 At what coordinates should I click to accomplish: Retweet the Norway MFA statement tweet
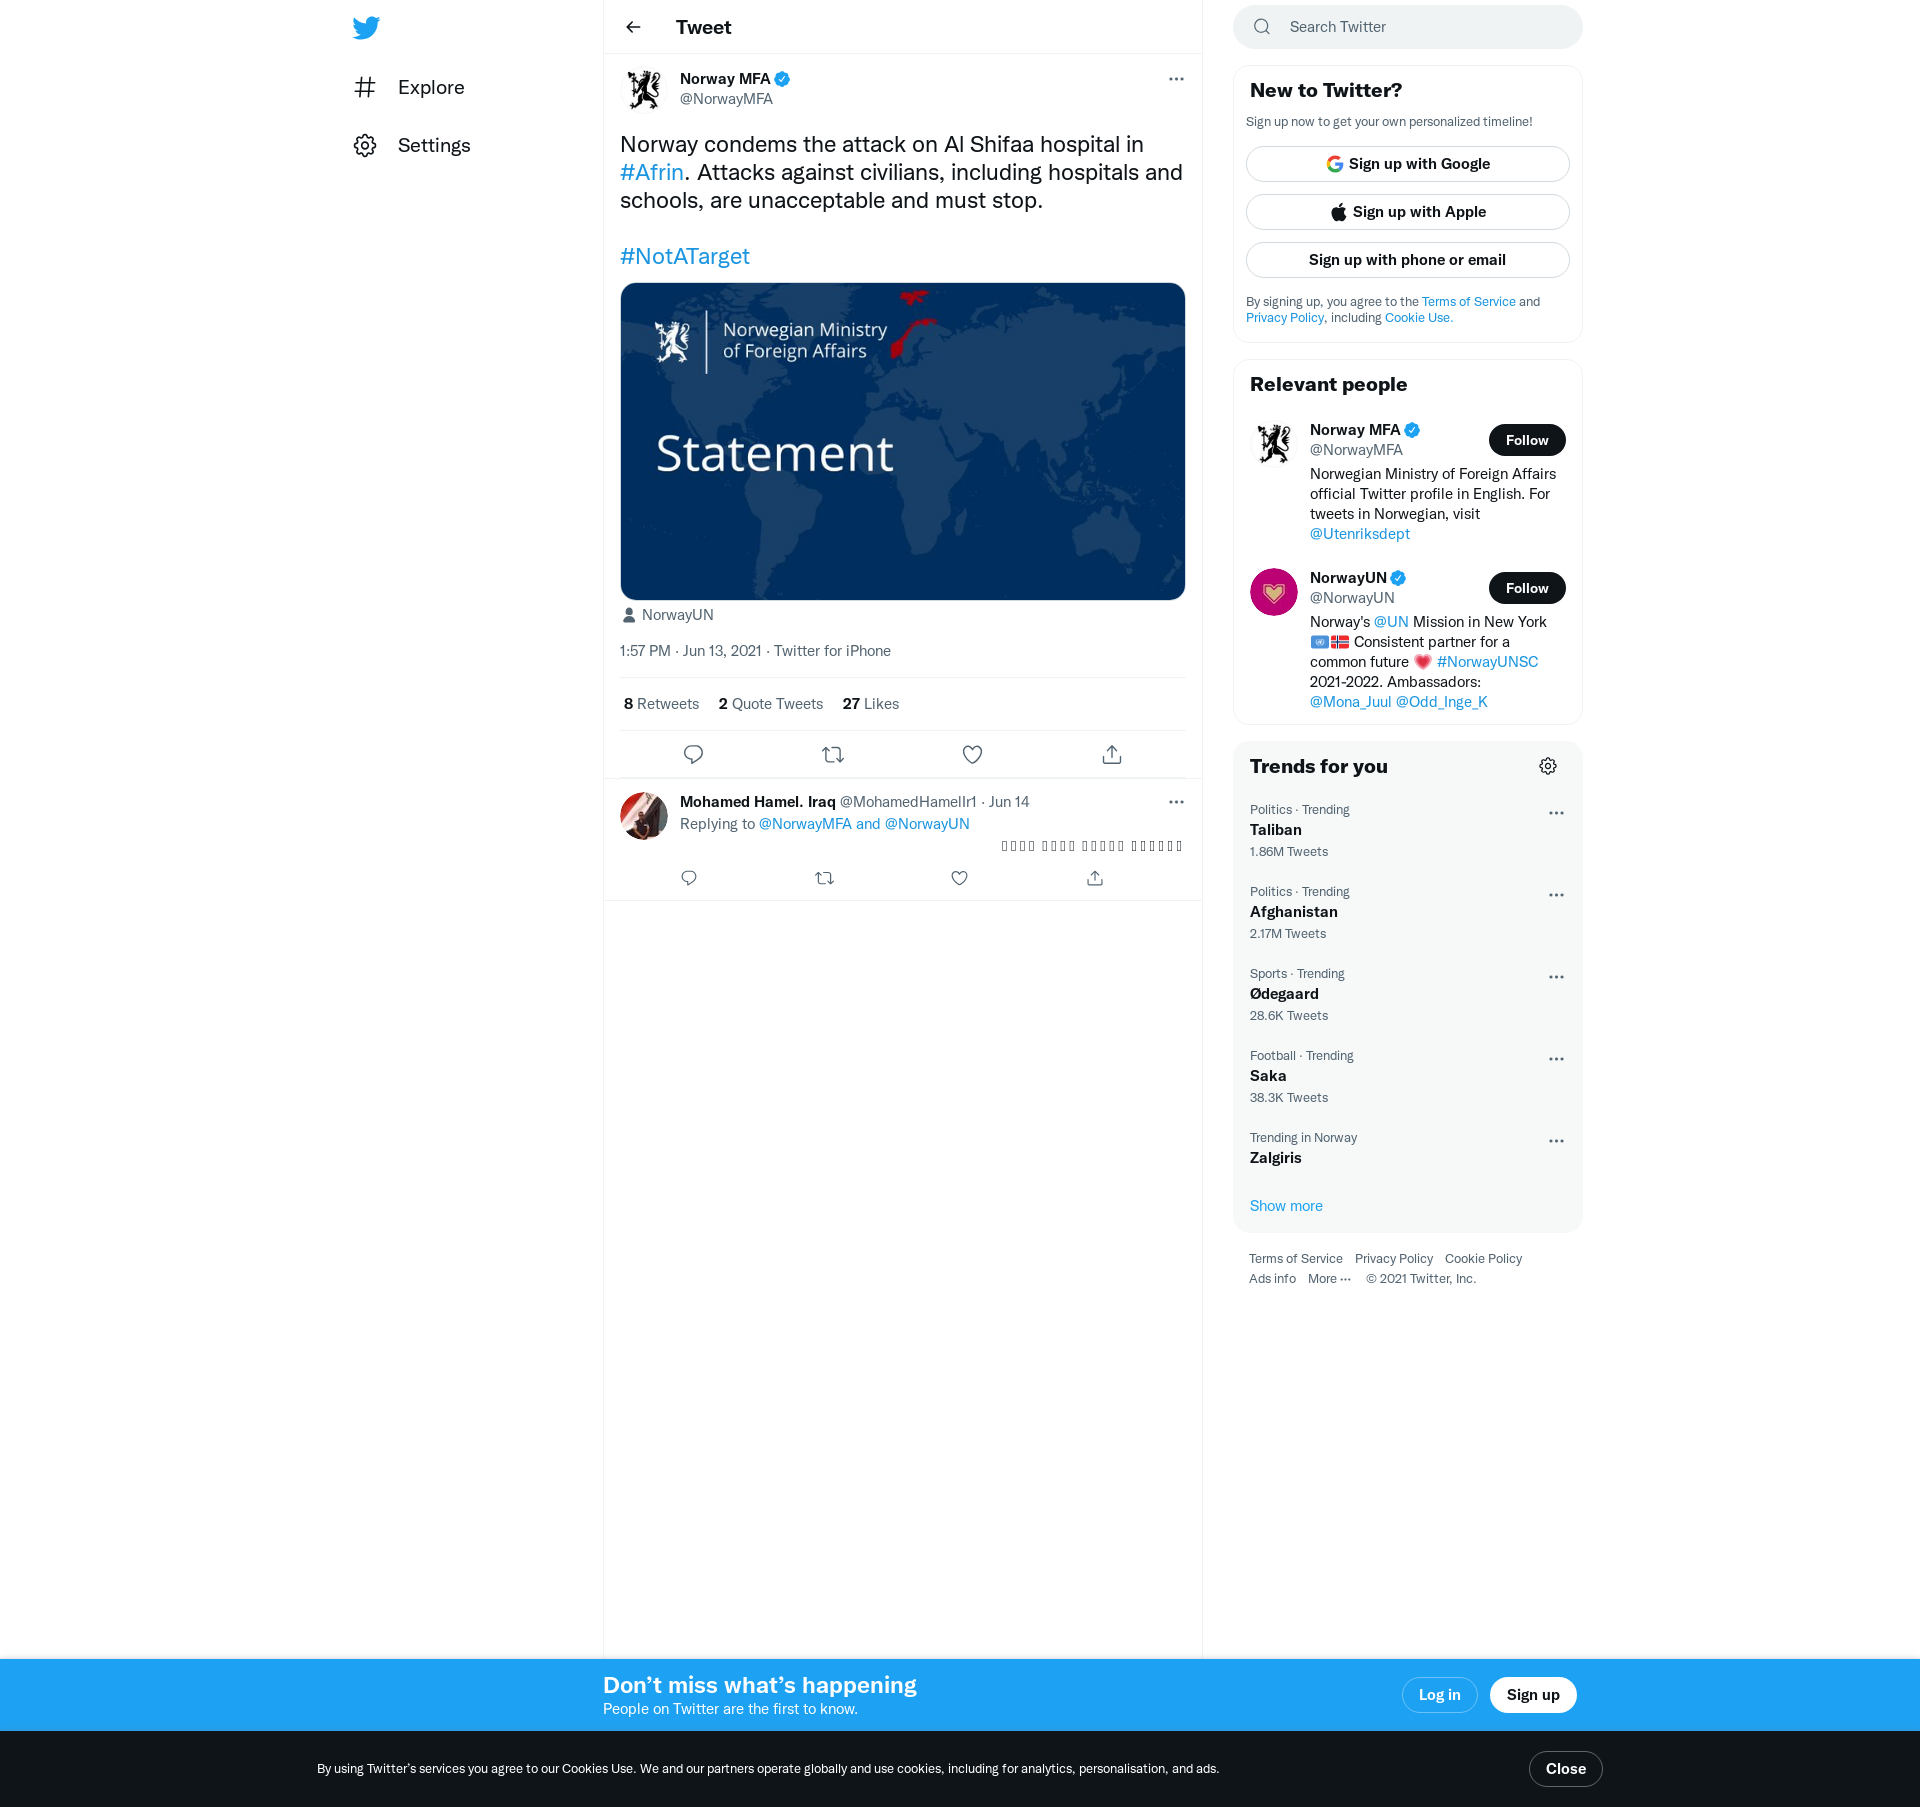pyautogui.click(x=833, y=754)
